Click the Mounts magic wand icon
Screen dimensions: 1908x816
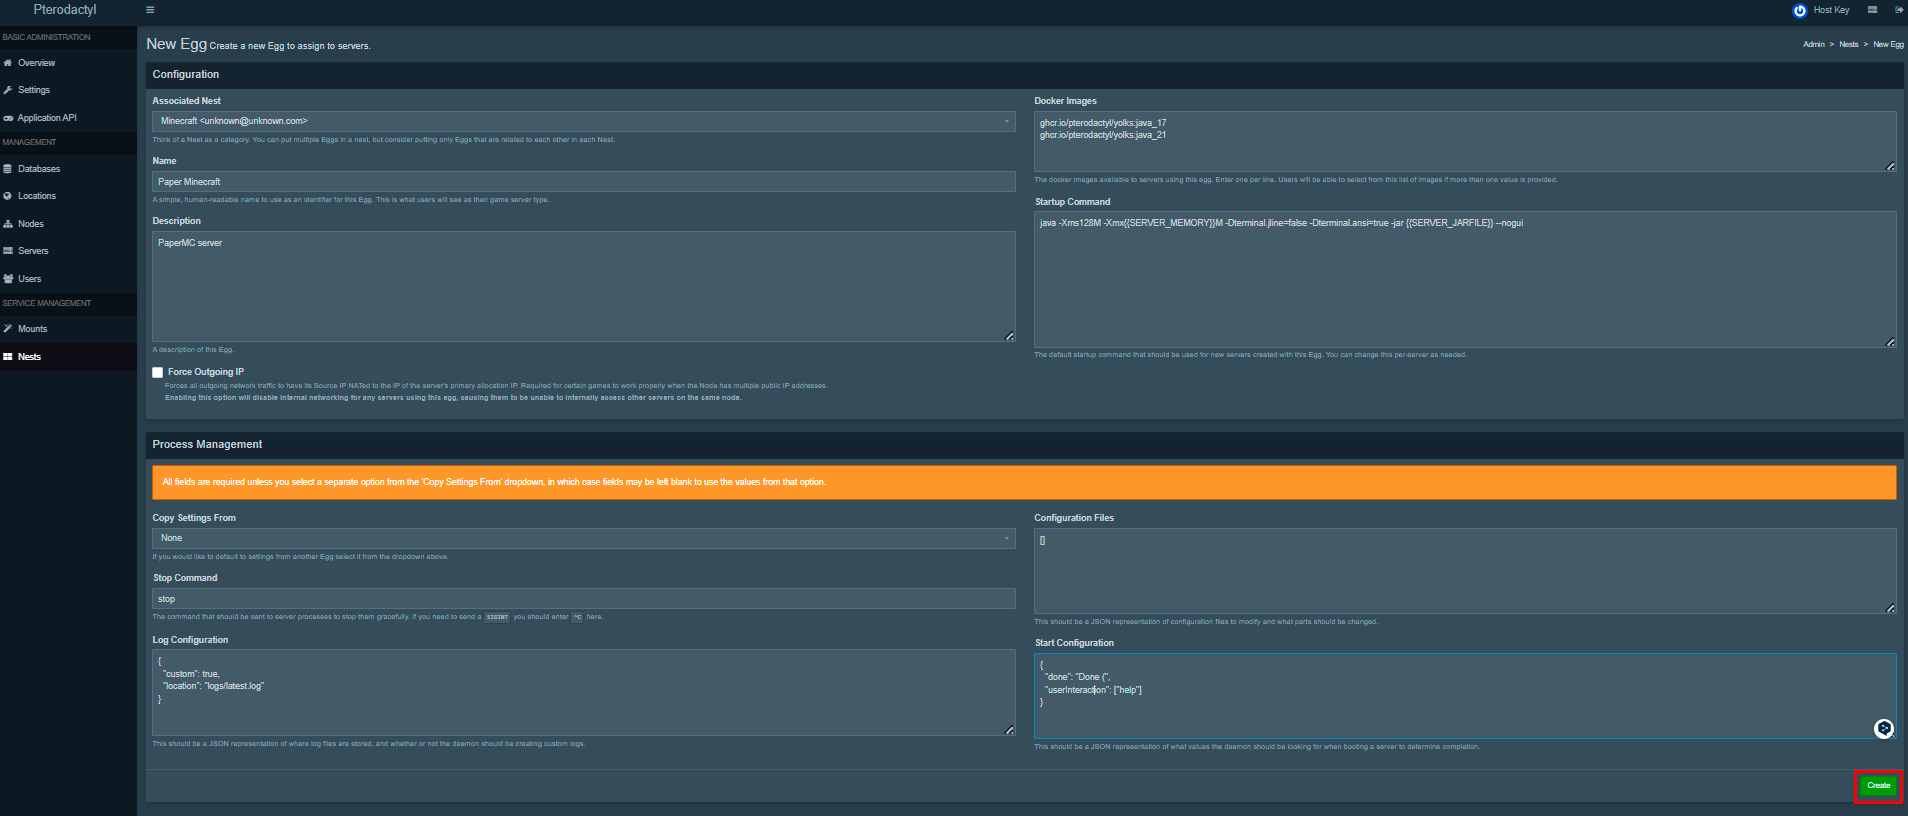point(8,329)
